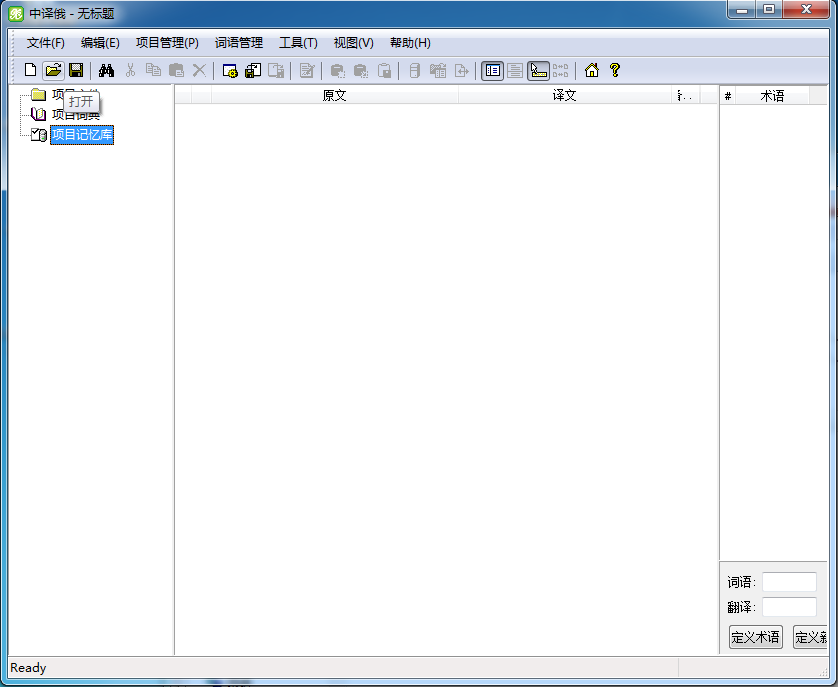
Task: Maximize the 中译俄 window
Action: tap(769, 10)
